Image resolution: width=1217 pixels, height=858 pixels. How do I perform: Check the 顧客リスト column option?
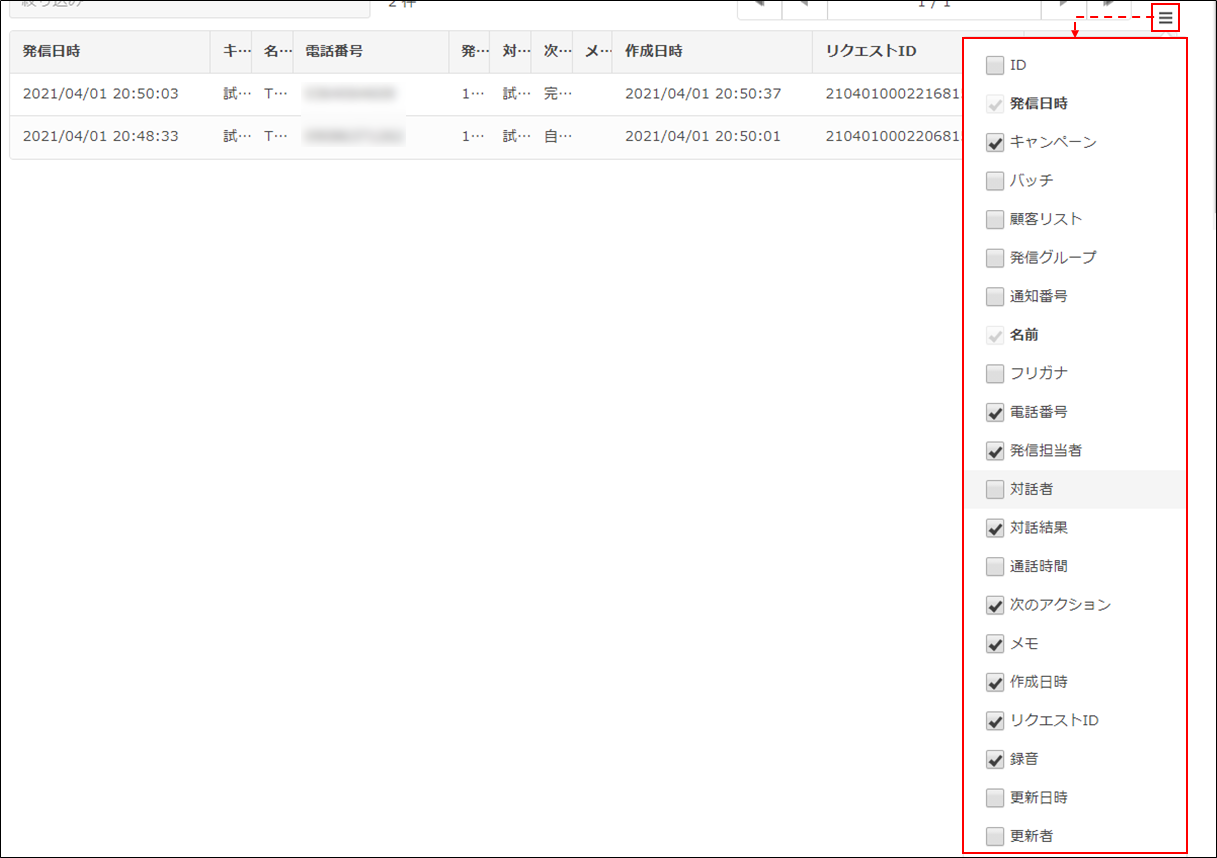click(995, 220)
